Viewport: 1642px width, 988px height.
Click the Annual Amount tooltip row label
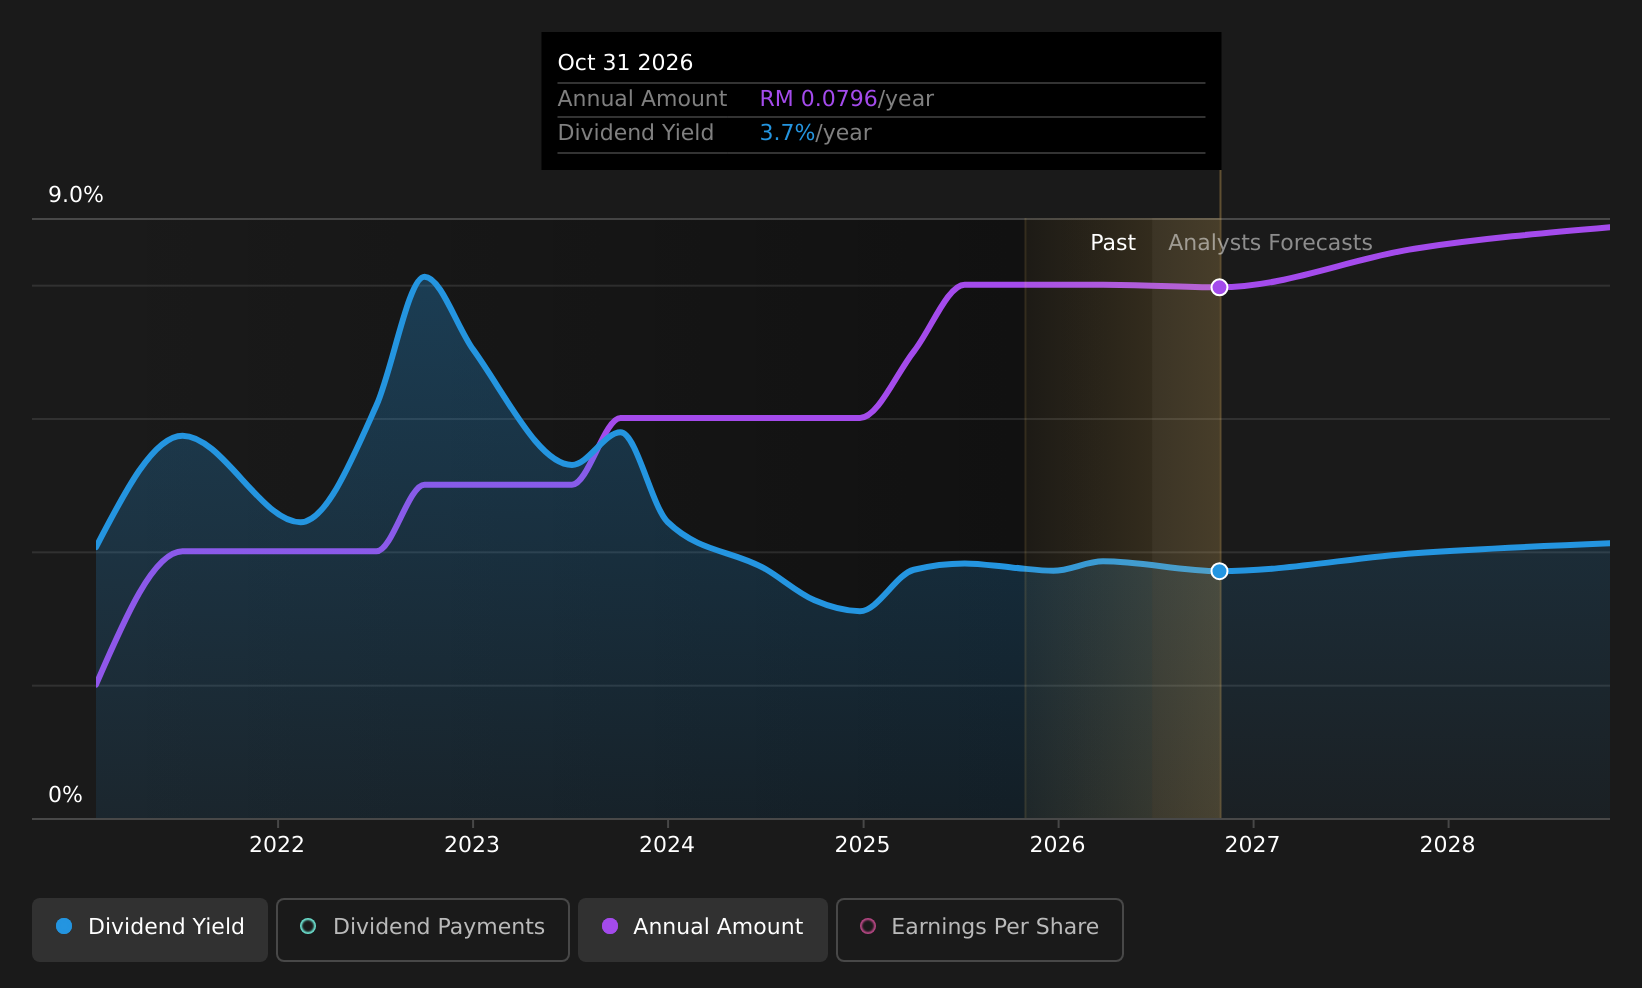point(642,99)
